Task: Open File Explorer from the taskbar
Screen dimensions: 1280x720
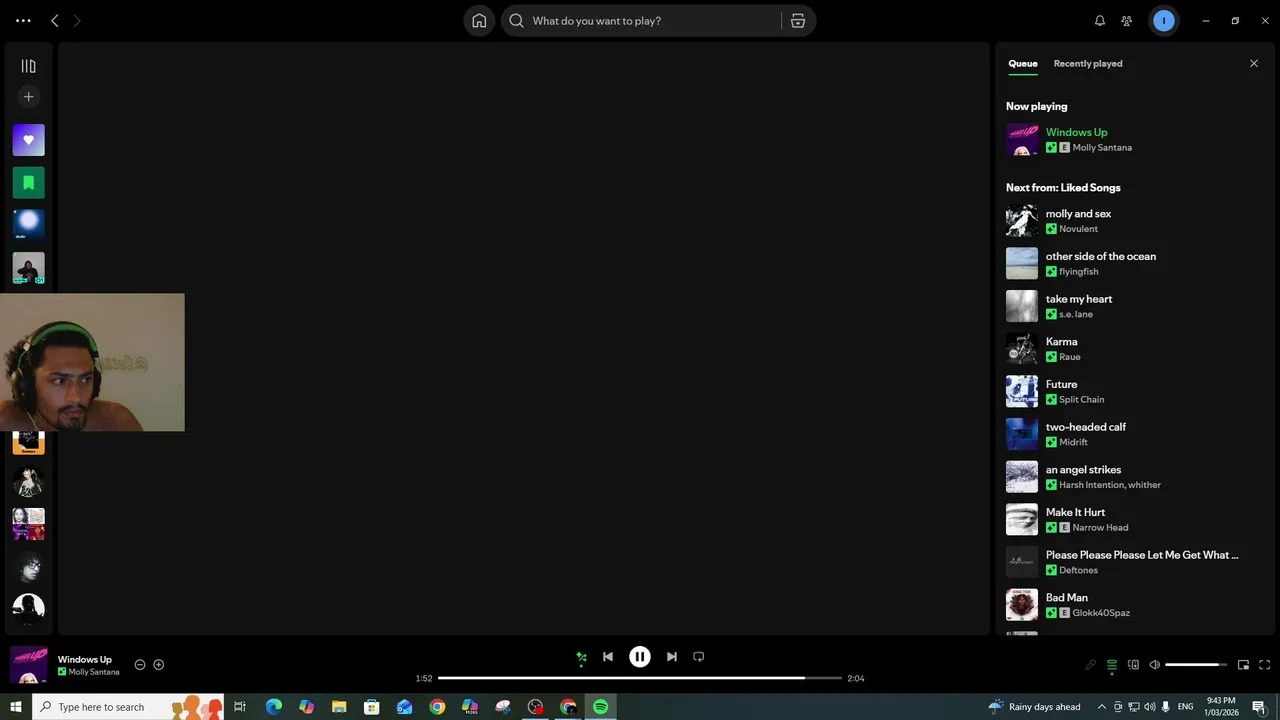Action: (339, 707)
